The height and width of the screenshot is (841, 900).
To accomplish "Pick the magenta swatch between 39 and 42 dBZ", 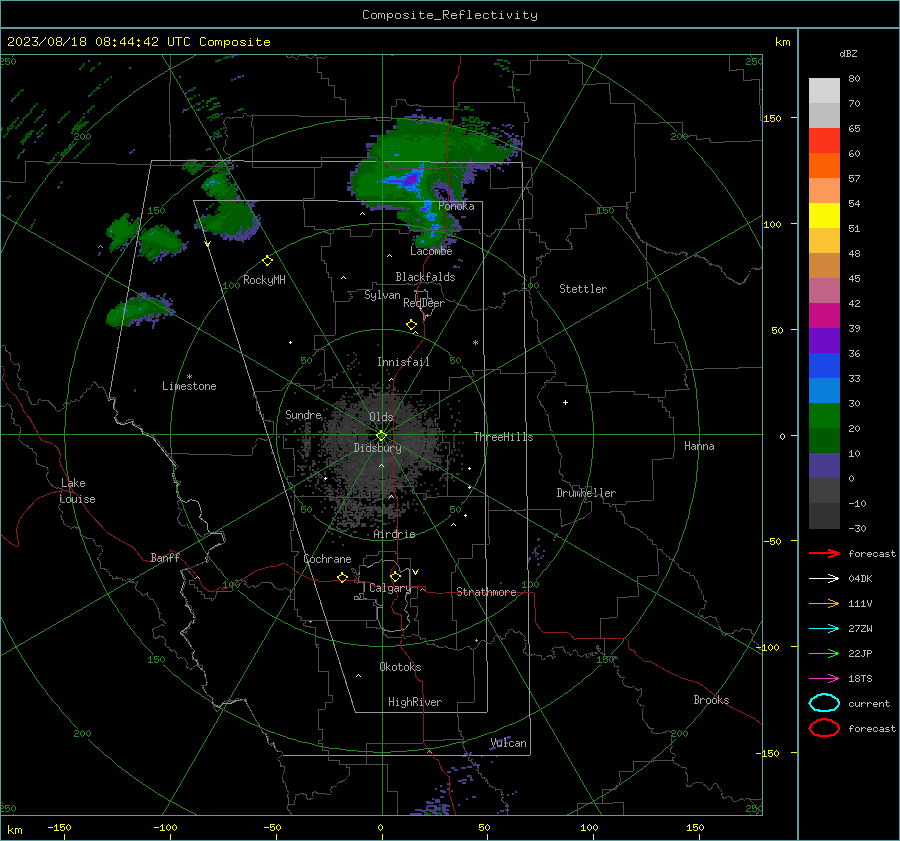I will 824,315.
